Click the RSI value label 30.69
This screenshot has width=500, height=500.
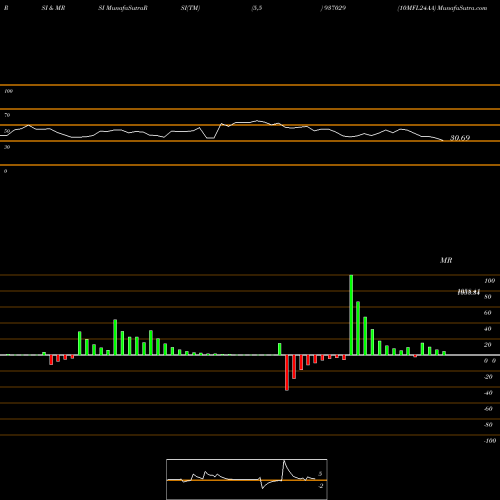(460, 138)
